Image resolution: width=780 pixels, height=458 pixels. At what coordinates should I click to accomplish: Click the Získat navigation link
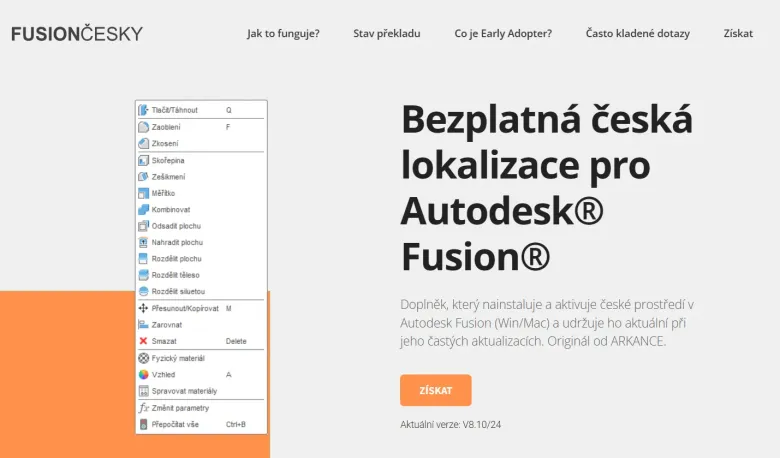(738, 33)
